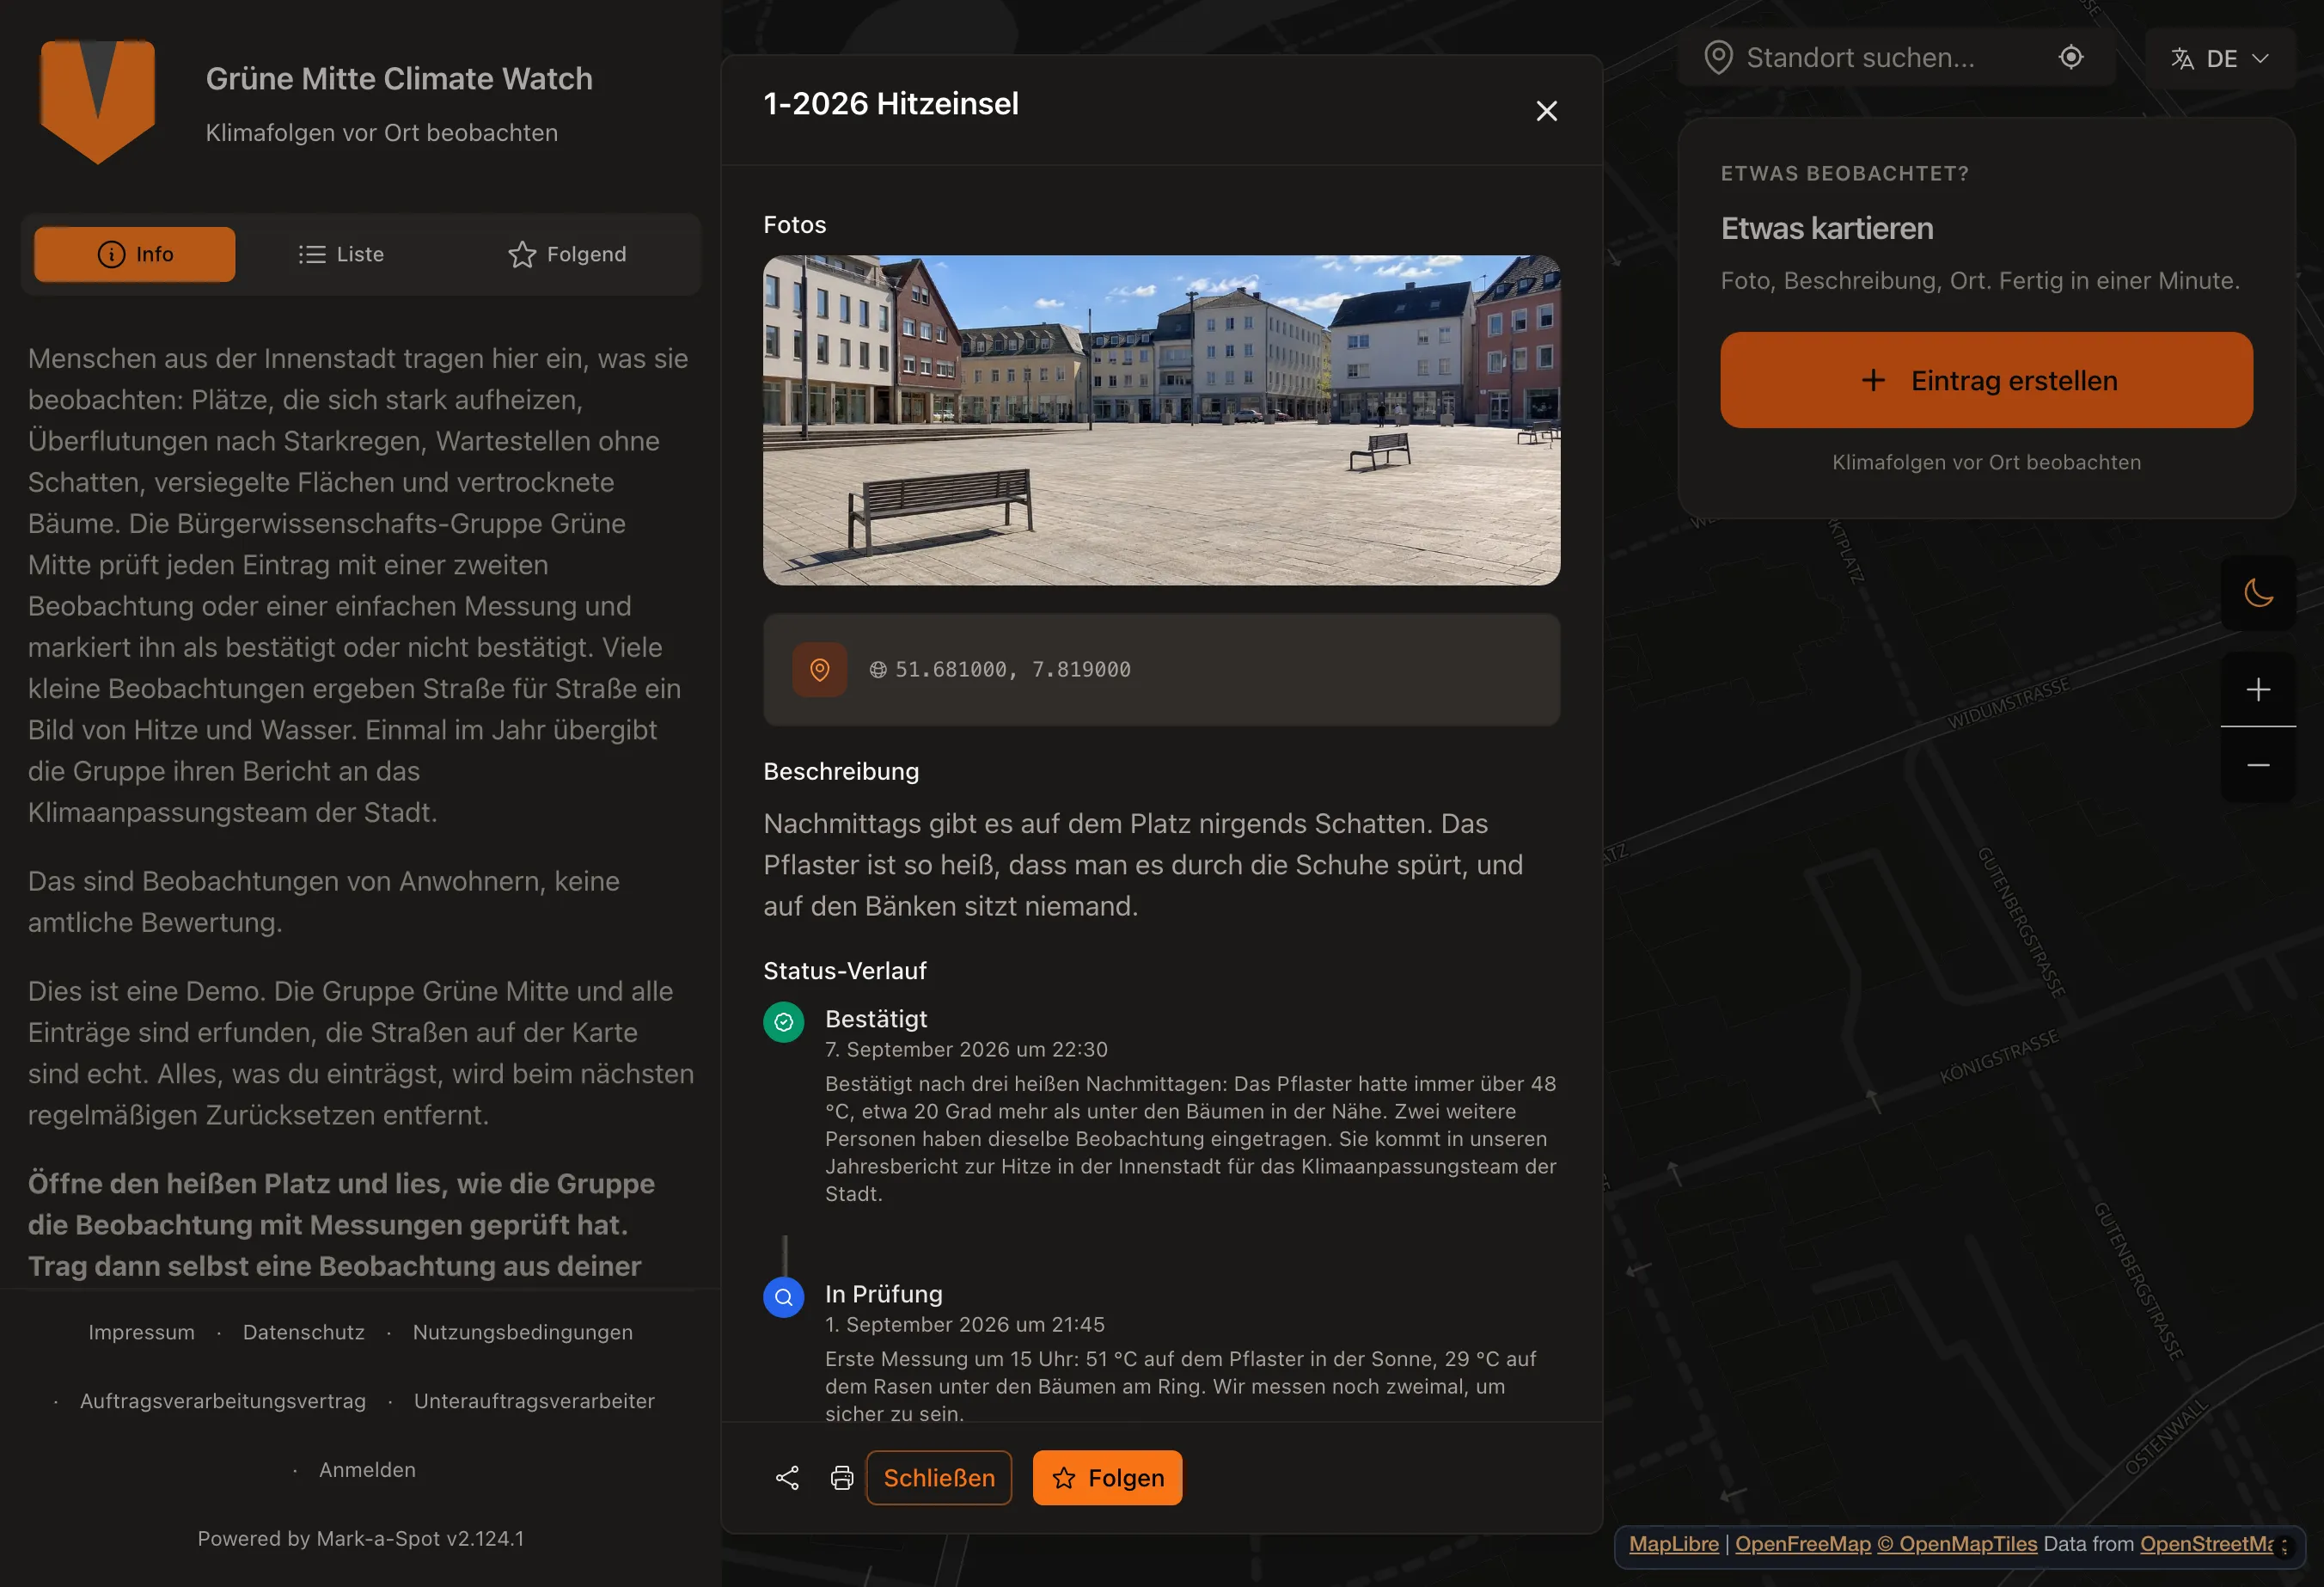Click the Standort suchen search field
Screen dimensions: 2324x1587
1880,58
